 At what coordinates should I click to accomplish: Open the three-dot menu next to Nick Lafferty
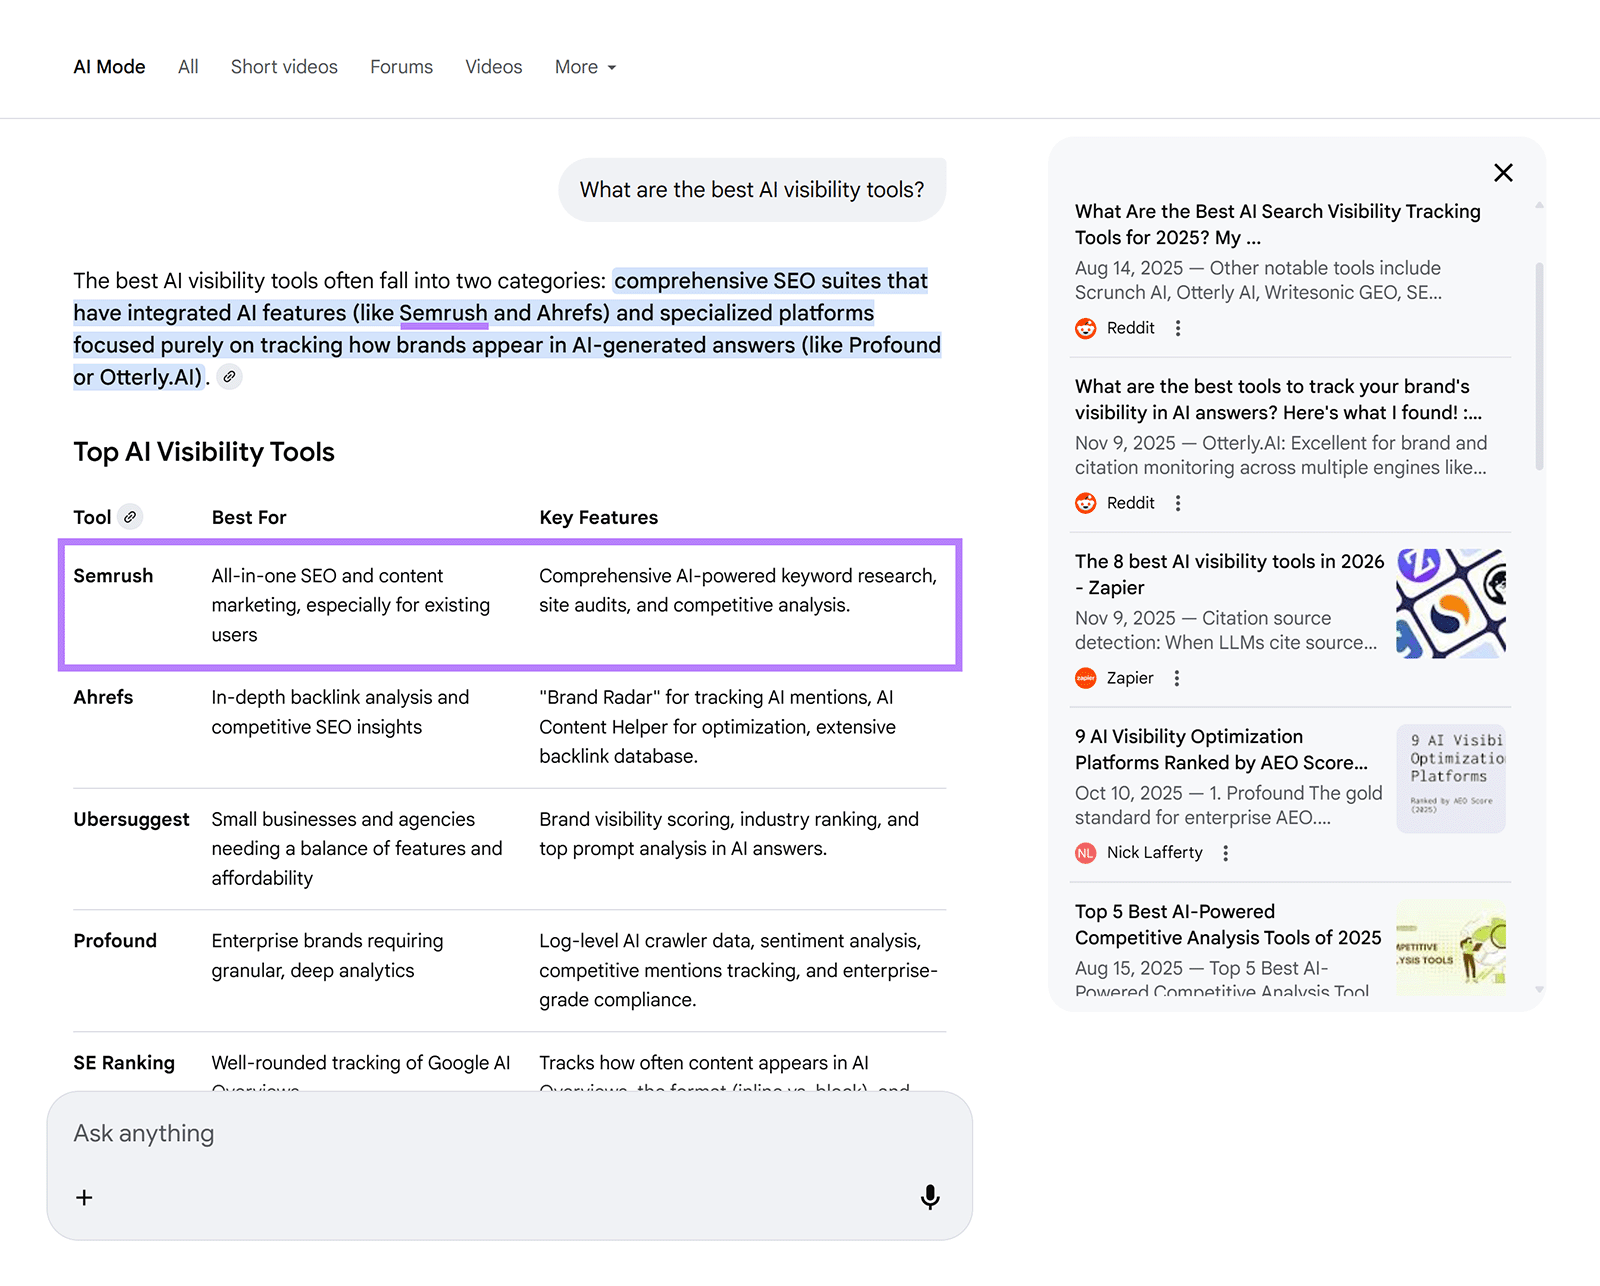click(1225, 853)
